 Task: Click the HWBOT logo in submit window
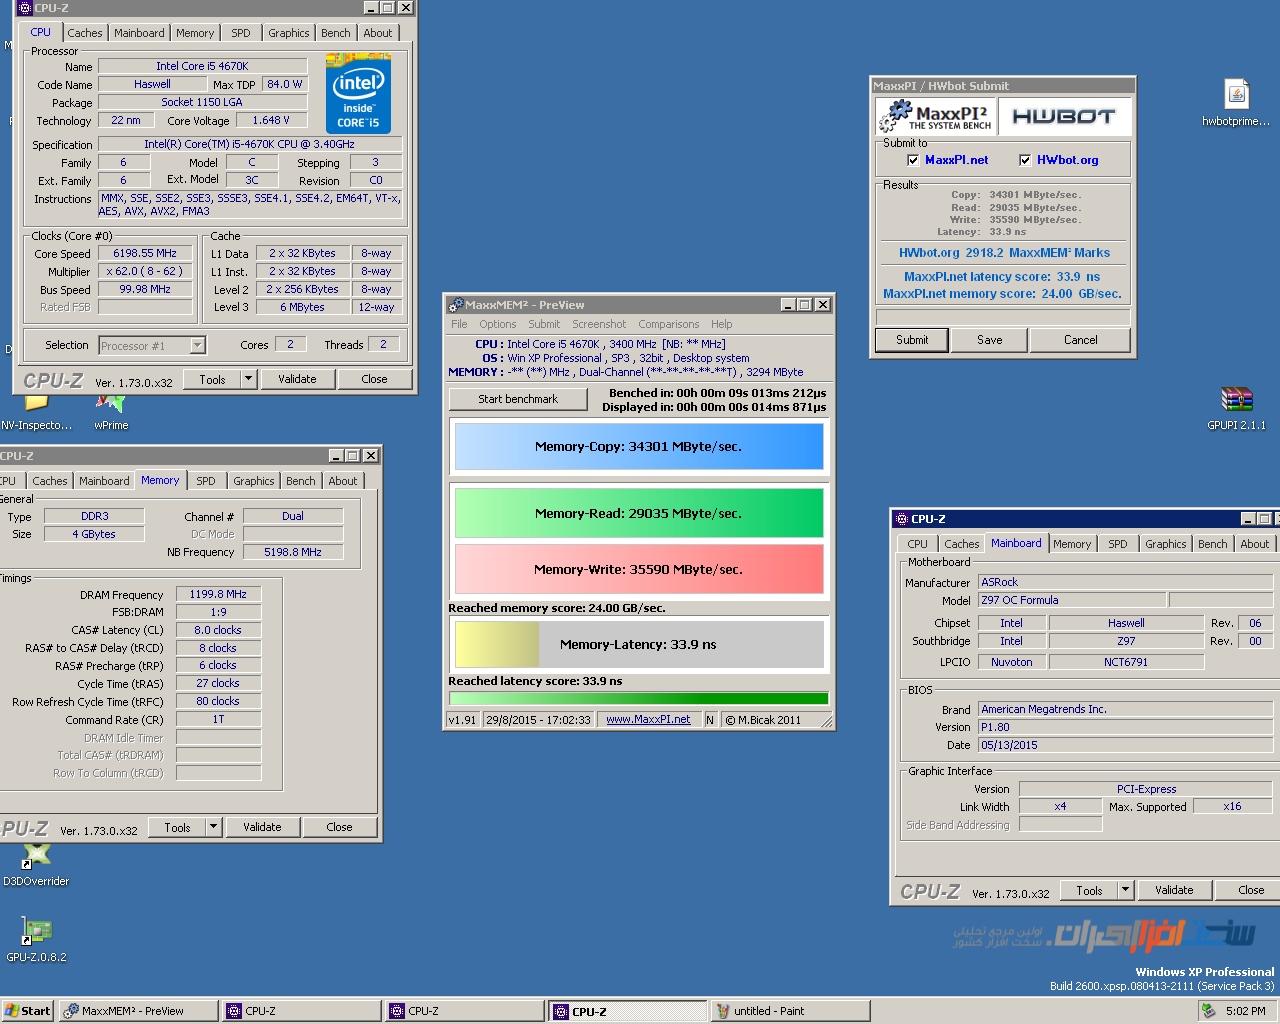pos(1064,116)
